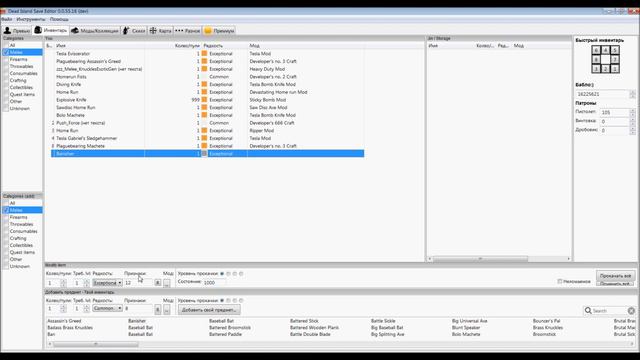Select Badass Brass Knuckles in the add list
The height and width of the screenshot is (360, 640).
click(70, 327)
